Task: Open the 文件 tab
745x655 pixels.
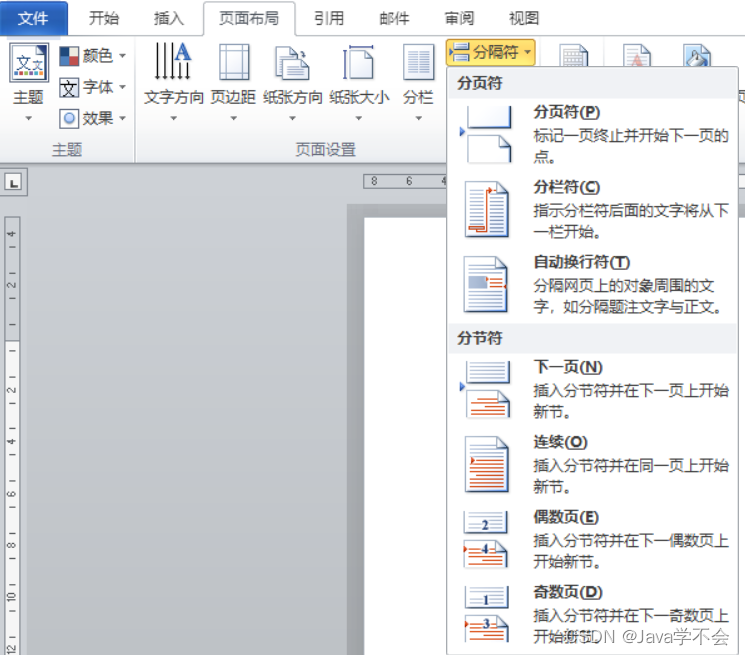Action: pos(33,18)
